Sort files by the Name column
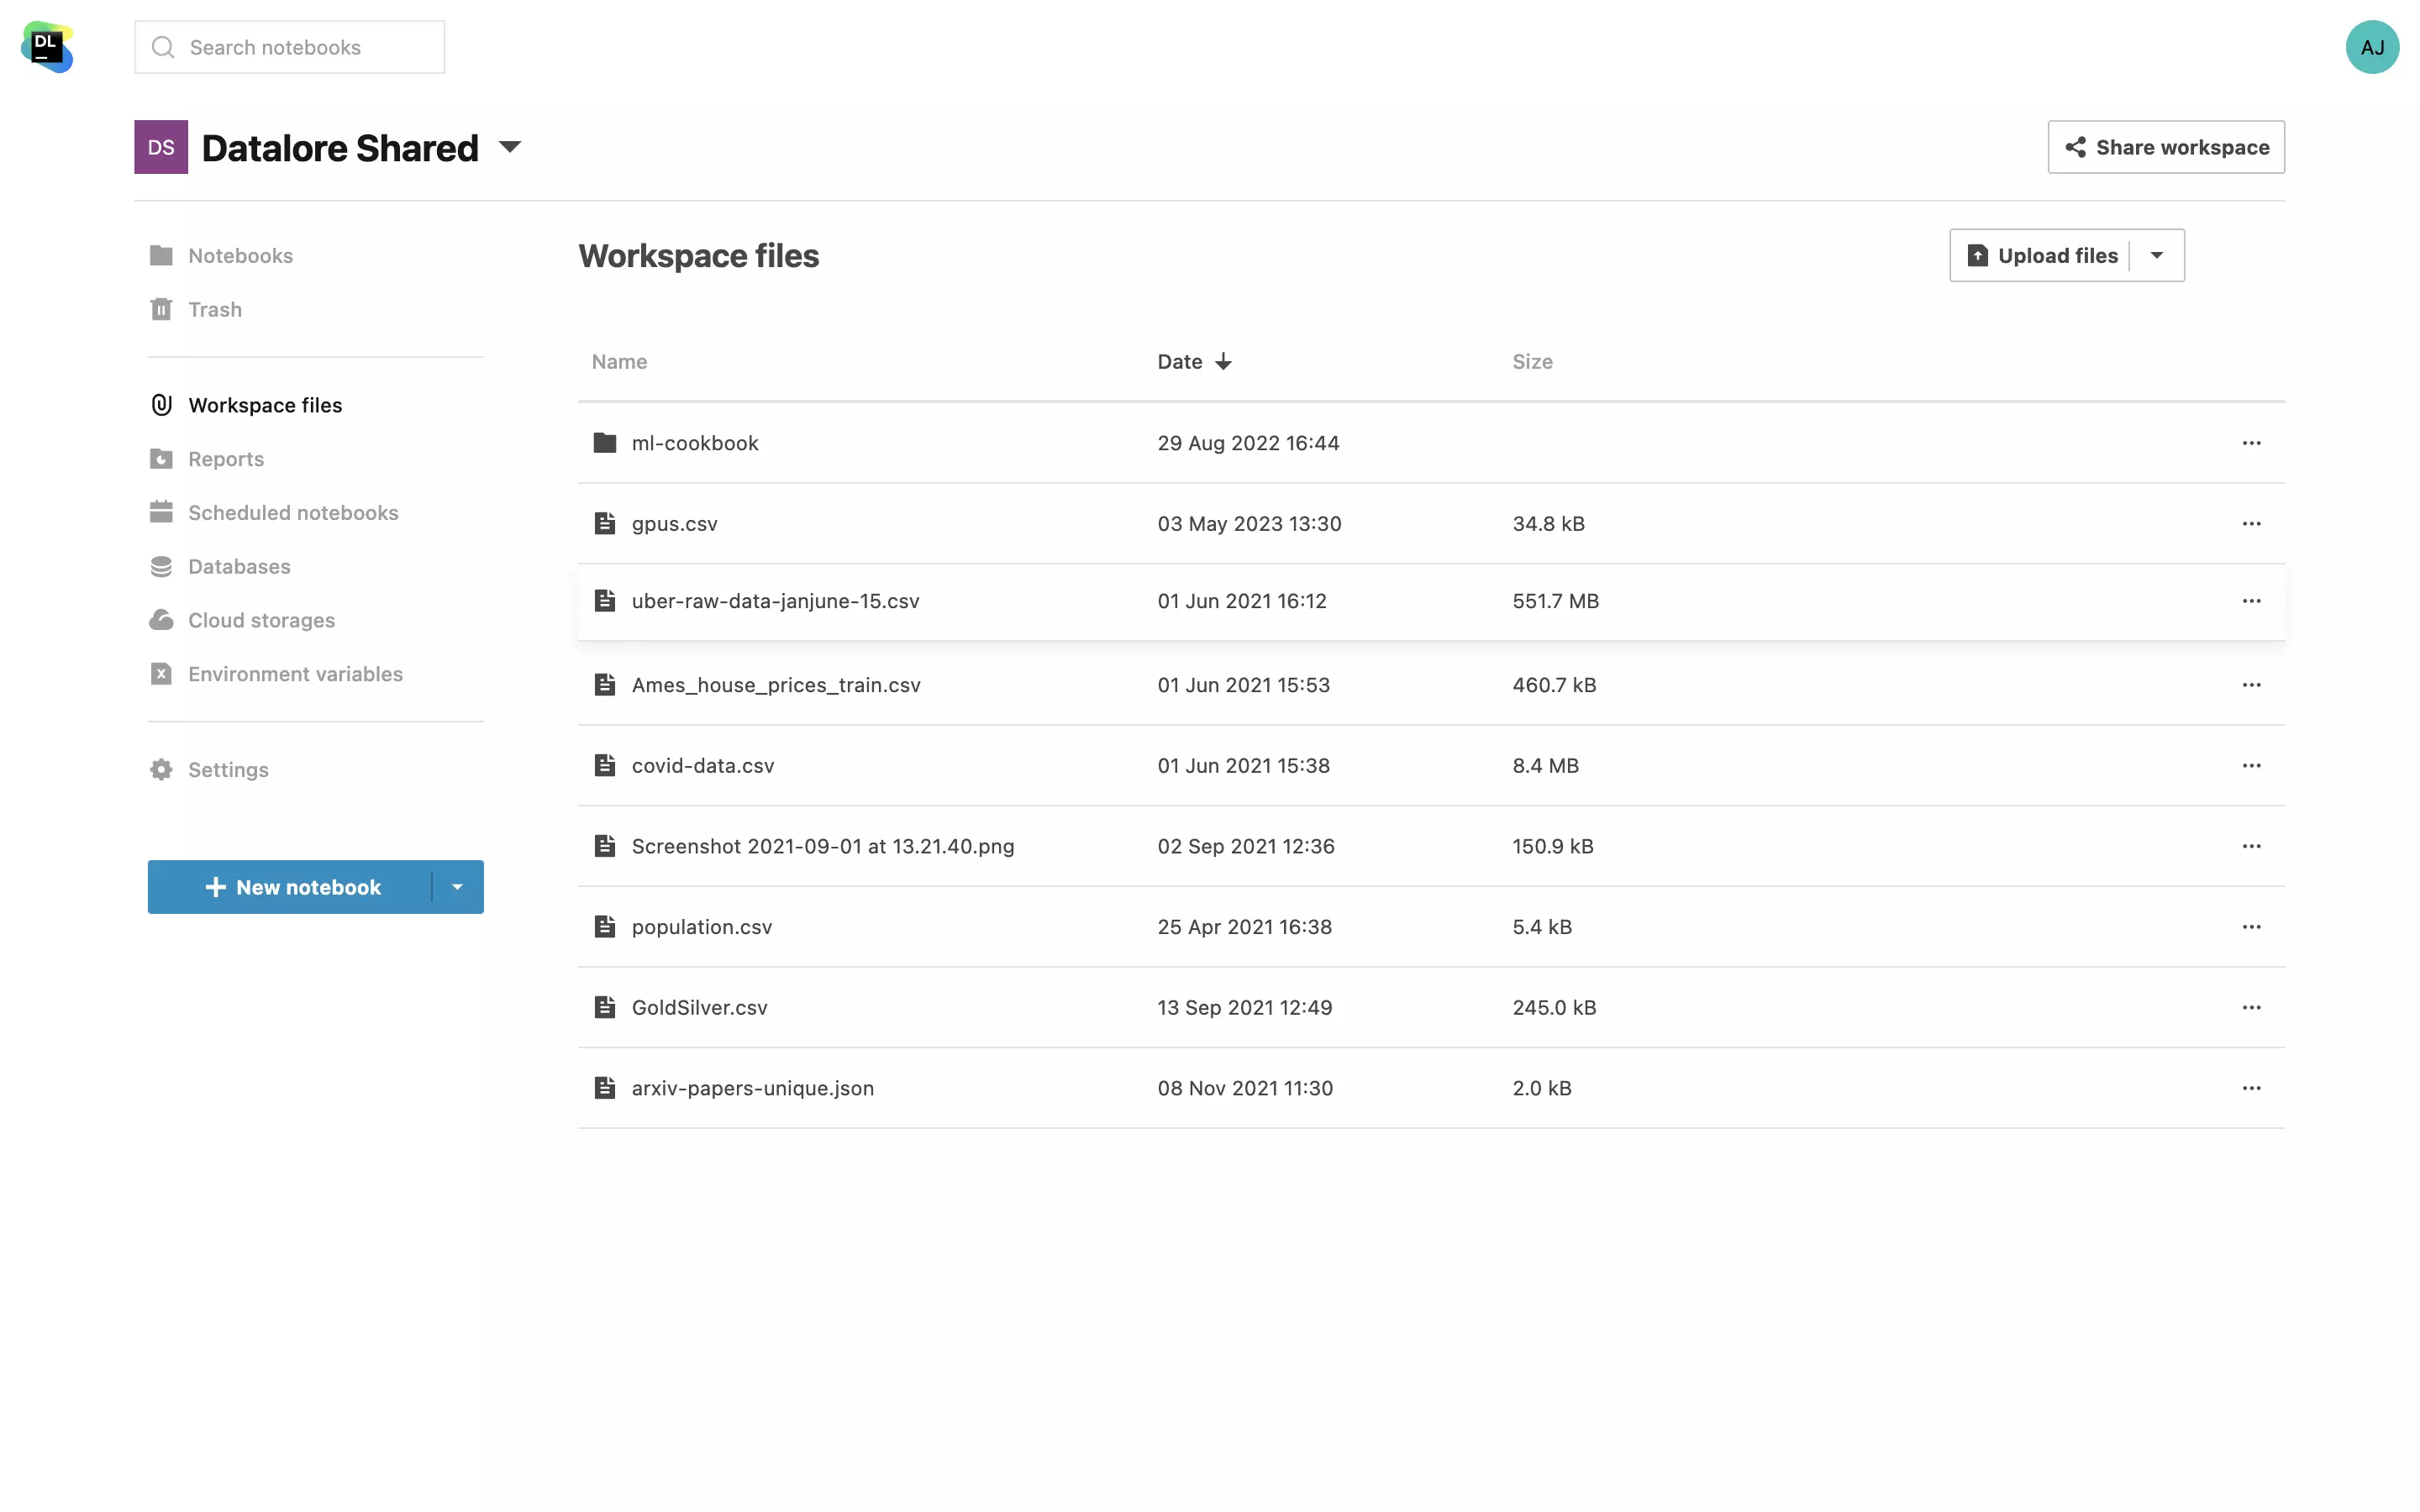 tap(619, 362)
